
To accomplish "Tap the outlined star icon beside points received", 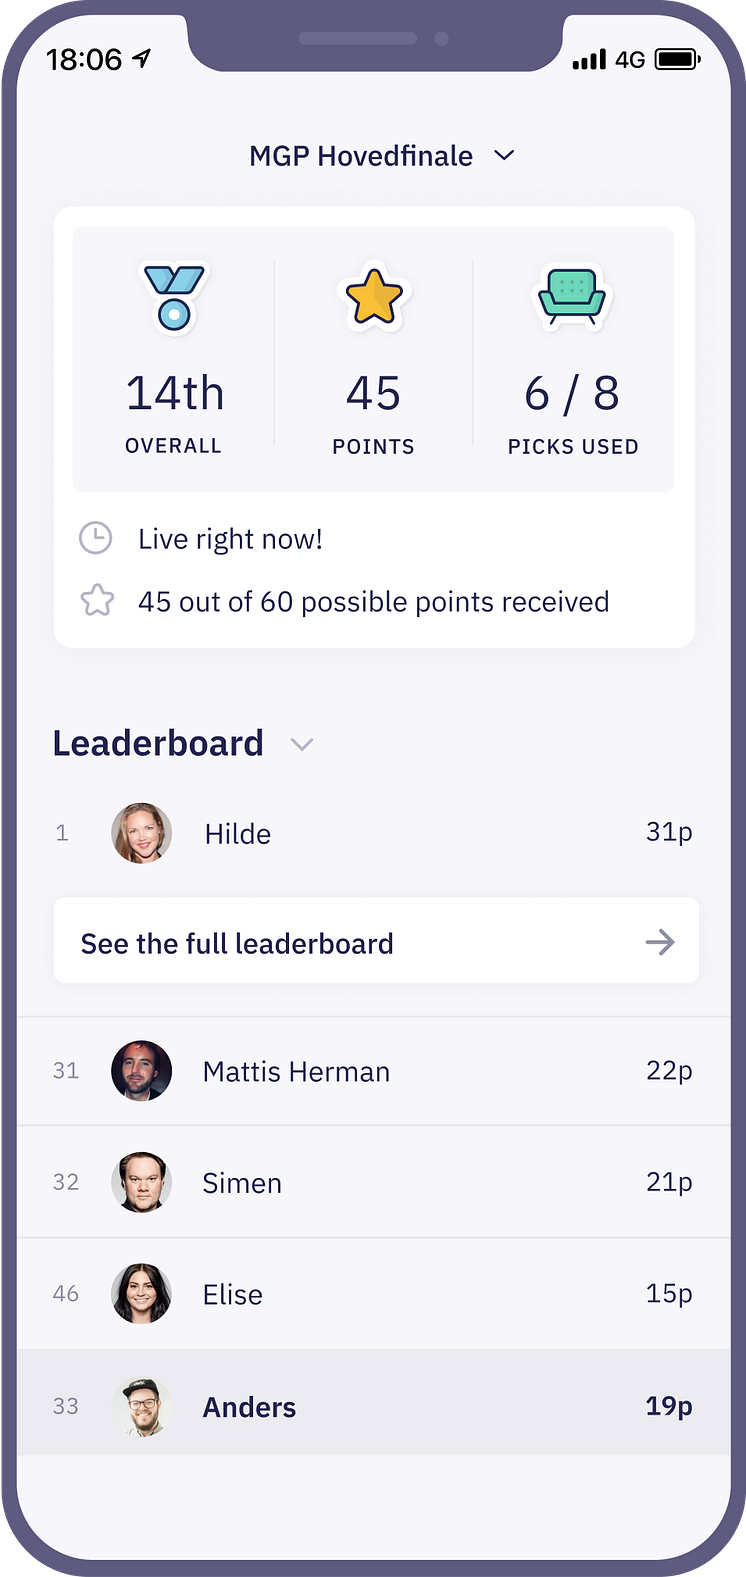I will coord(97,601).
